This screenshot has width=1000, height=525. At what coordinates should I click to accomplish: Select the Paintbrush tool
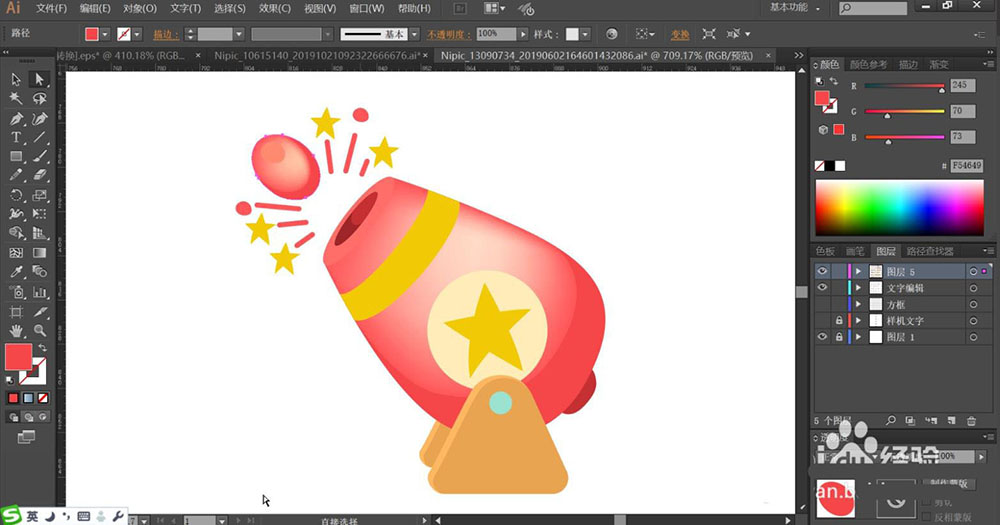pyautogui.click(x=40, y=156)
